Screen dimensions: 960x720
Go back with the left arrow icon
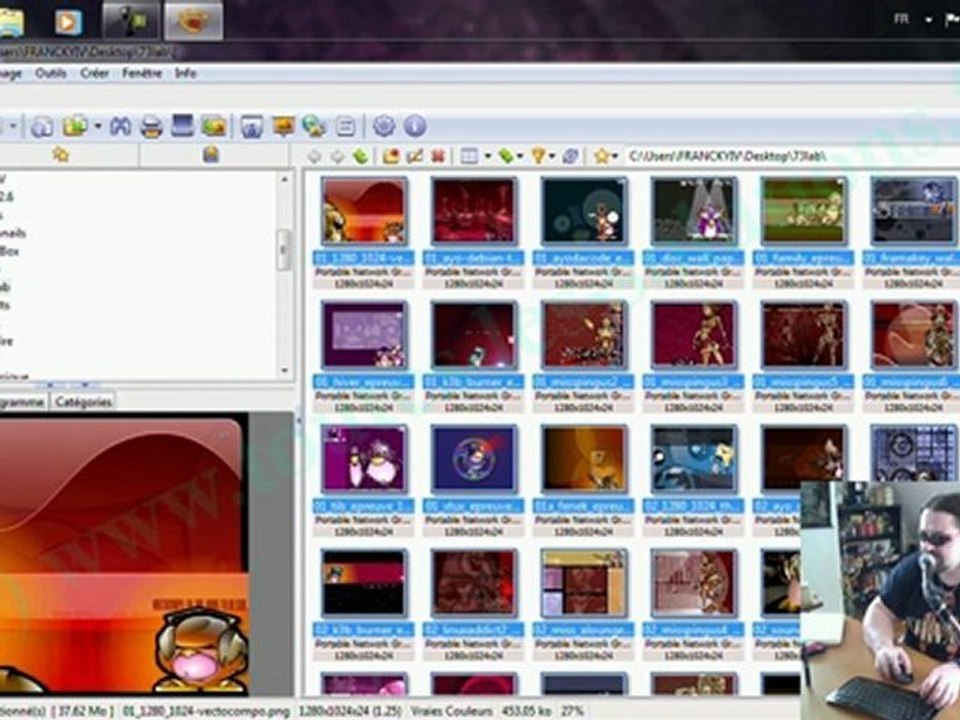[314, 157]
